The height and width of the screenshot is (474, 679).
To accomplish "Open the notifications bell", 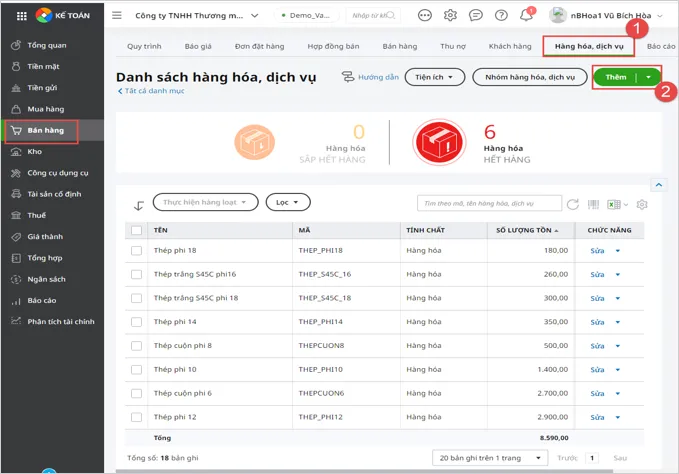I will tap(526, 15).
